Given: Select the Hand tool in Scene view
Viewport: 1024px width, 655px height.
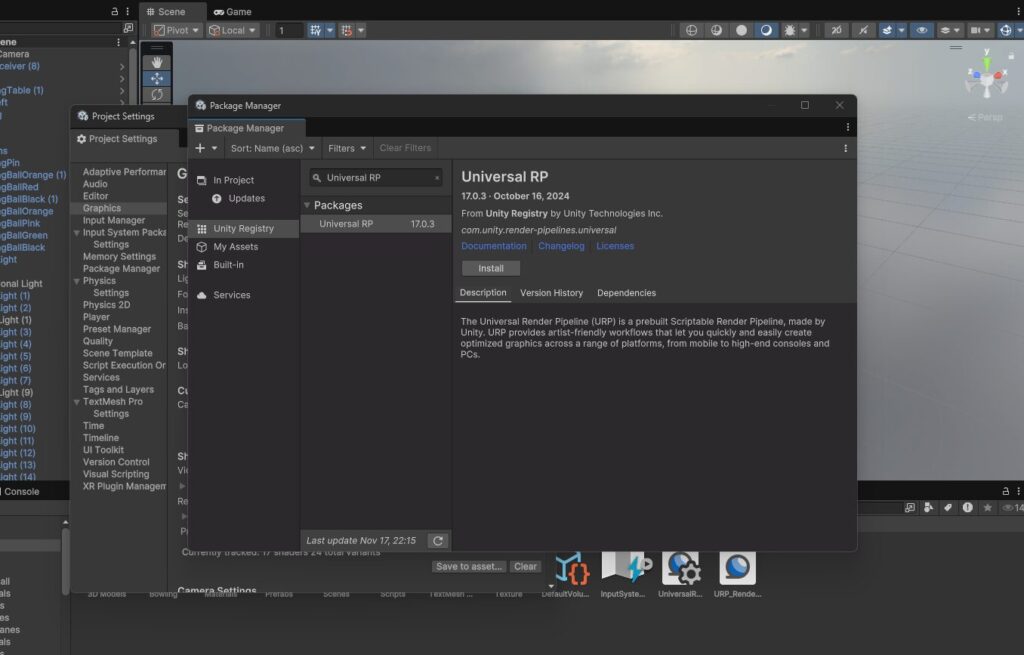Looking at the screenshot, I should click(157, 62).
